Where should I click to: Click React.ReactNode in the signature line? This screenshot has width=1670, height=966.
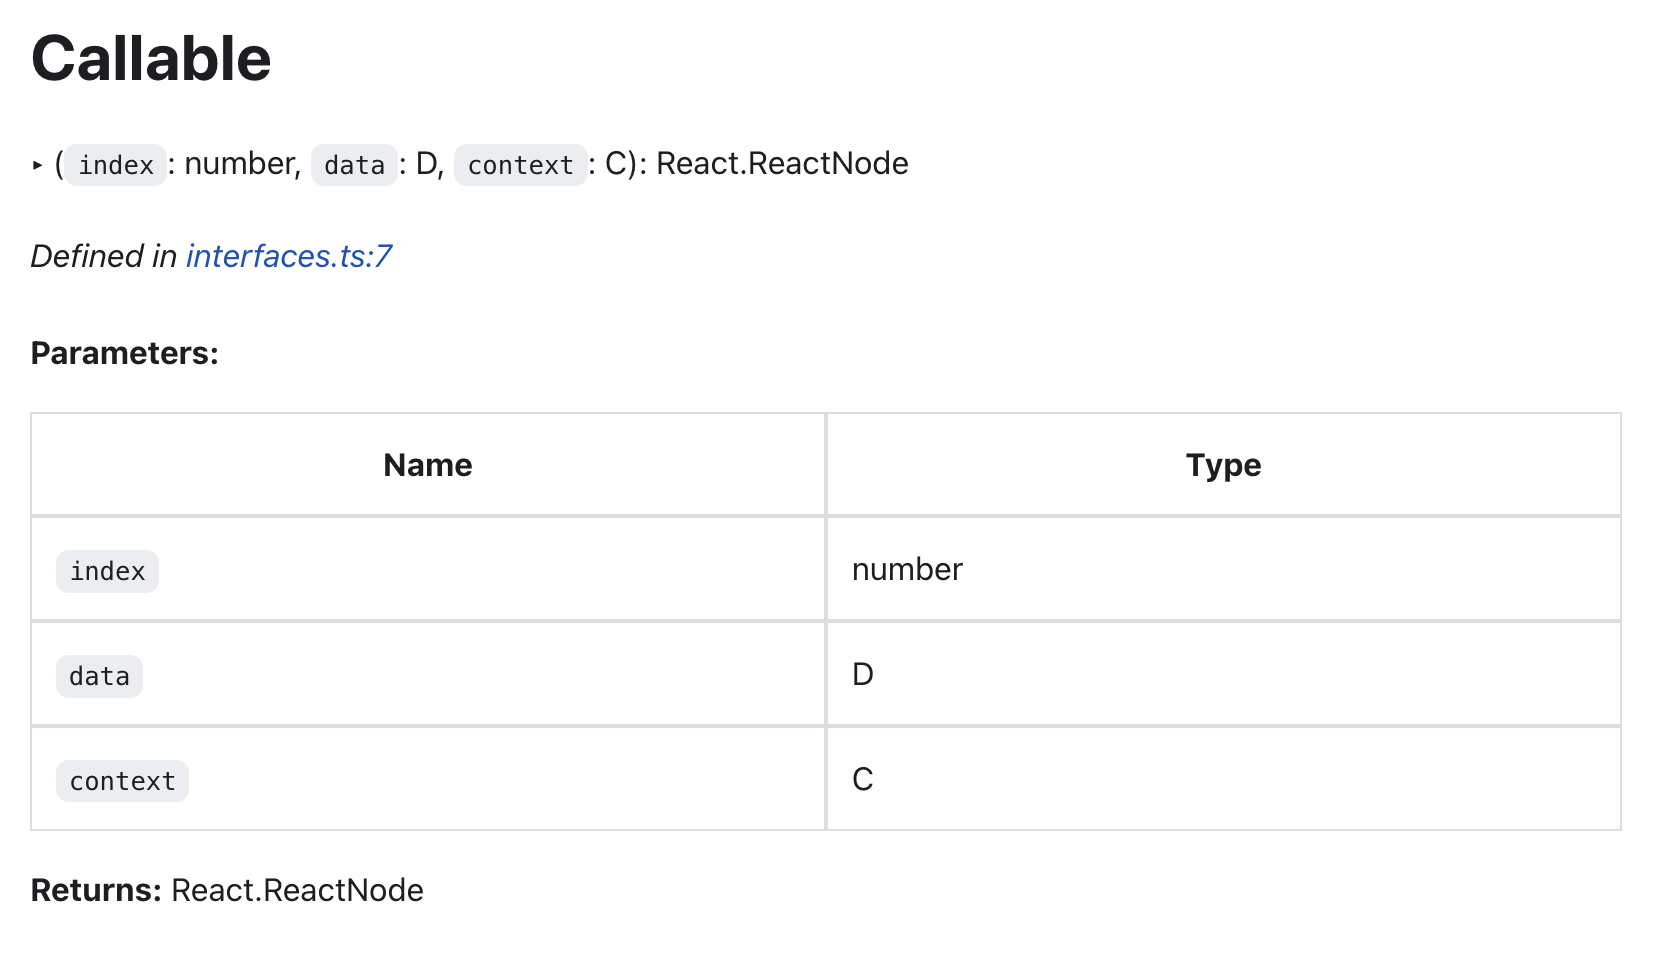point(782,164)
